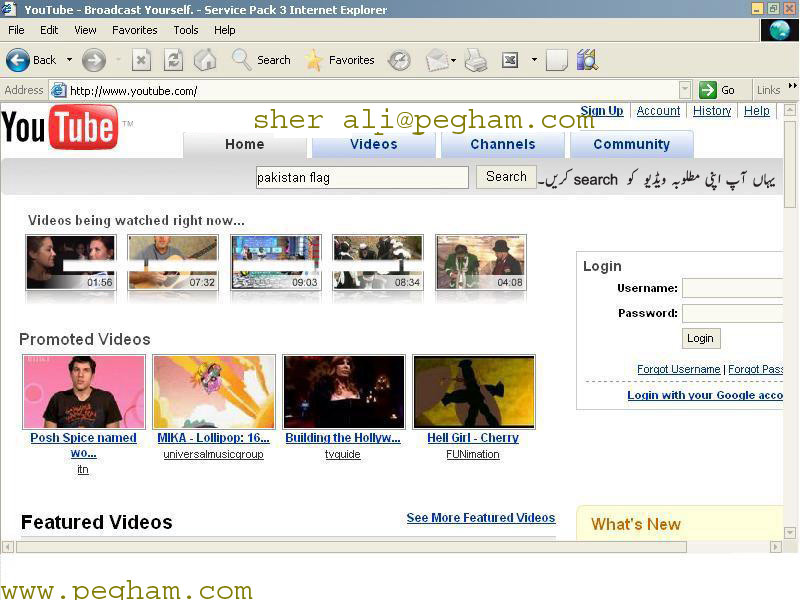Switch to the Channels tab
This screenshot has height=600, width=800.
click(x=503, y=144)
